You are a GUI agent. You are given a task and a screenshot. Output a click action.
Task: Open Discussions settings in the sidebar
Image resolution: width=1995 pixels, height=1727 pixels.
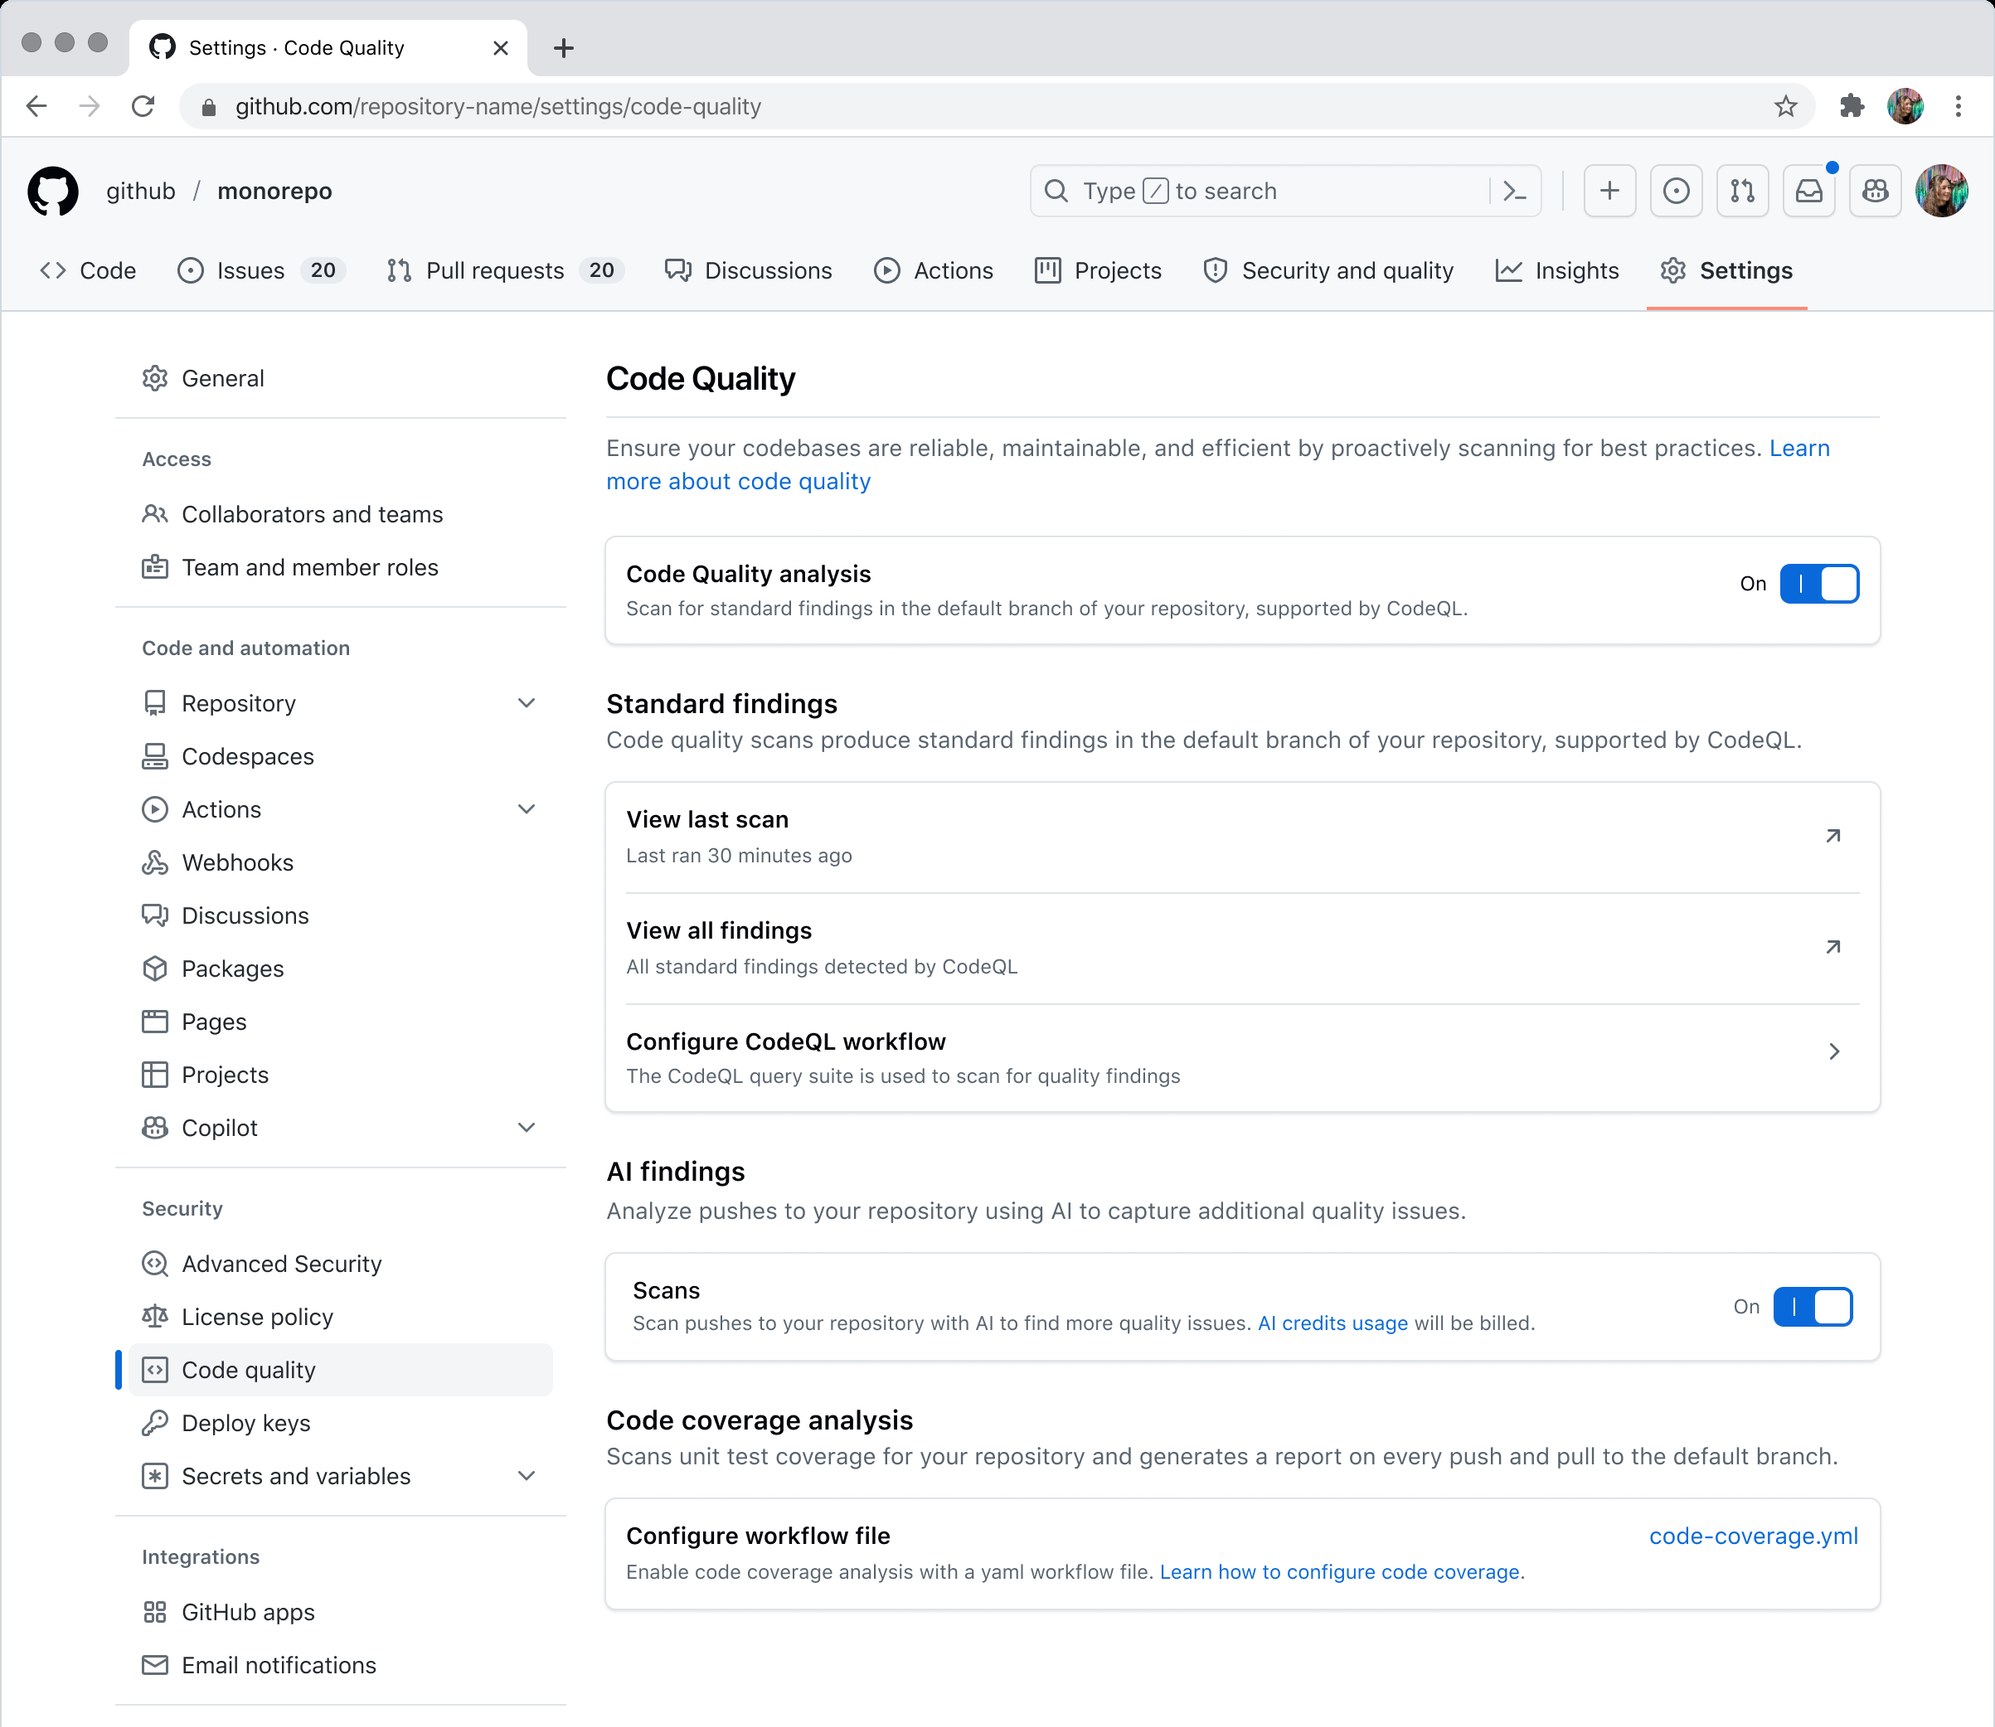click(341, 915)
